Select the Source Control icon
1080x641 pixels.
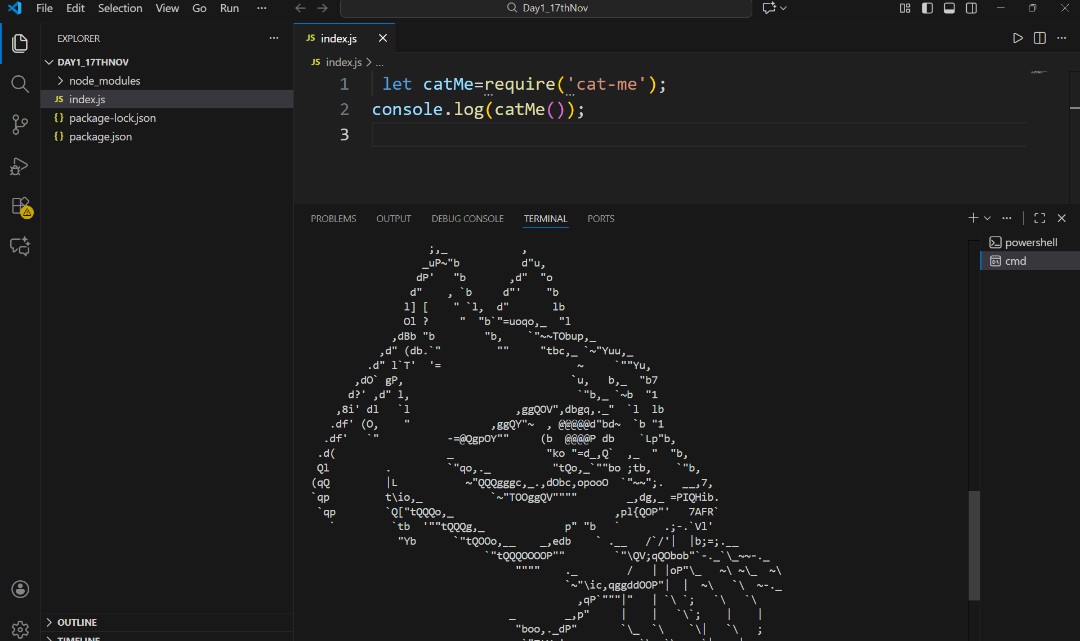click(19, 124)
